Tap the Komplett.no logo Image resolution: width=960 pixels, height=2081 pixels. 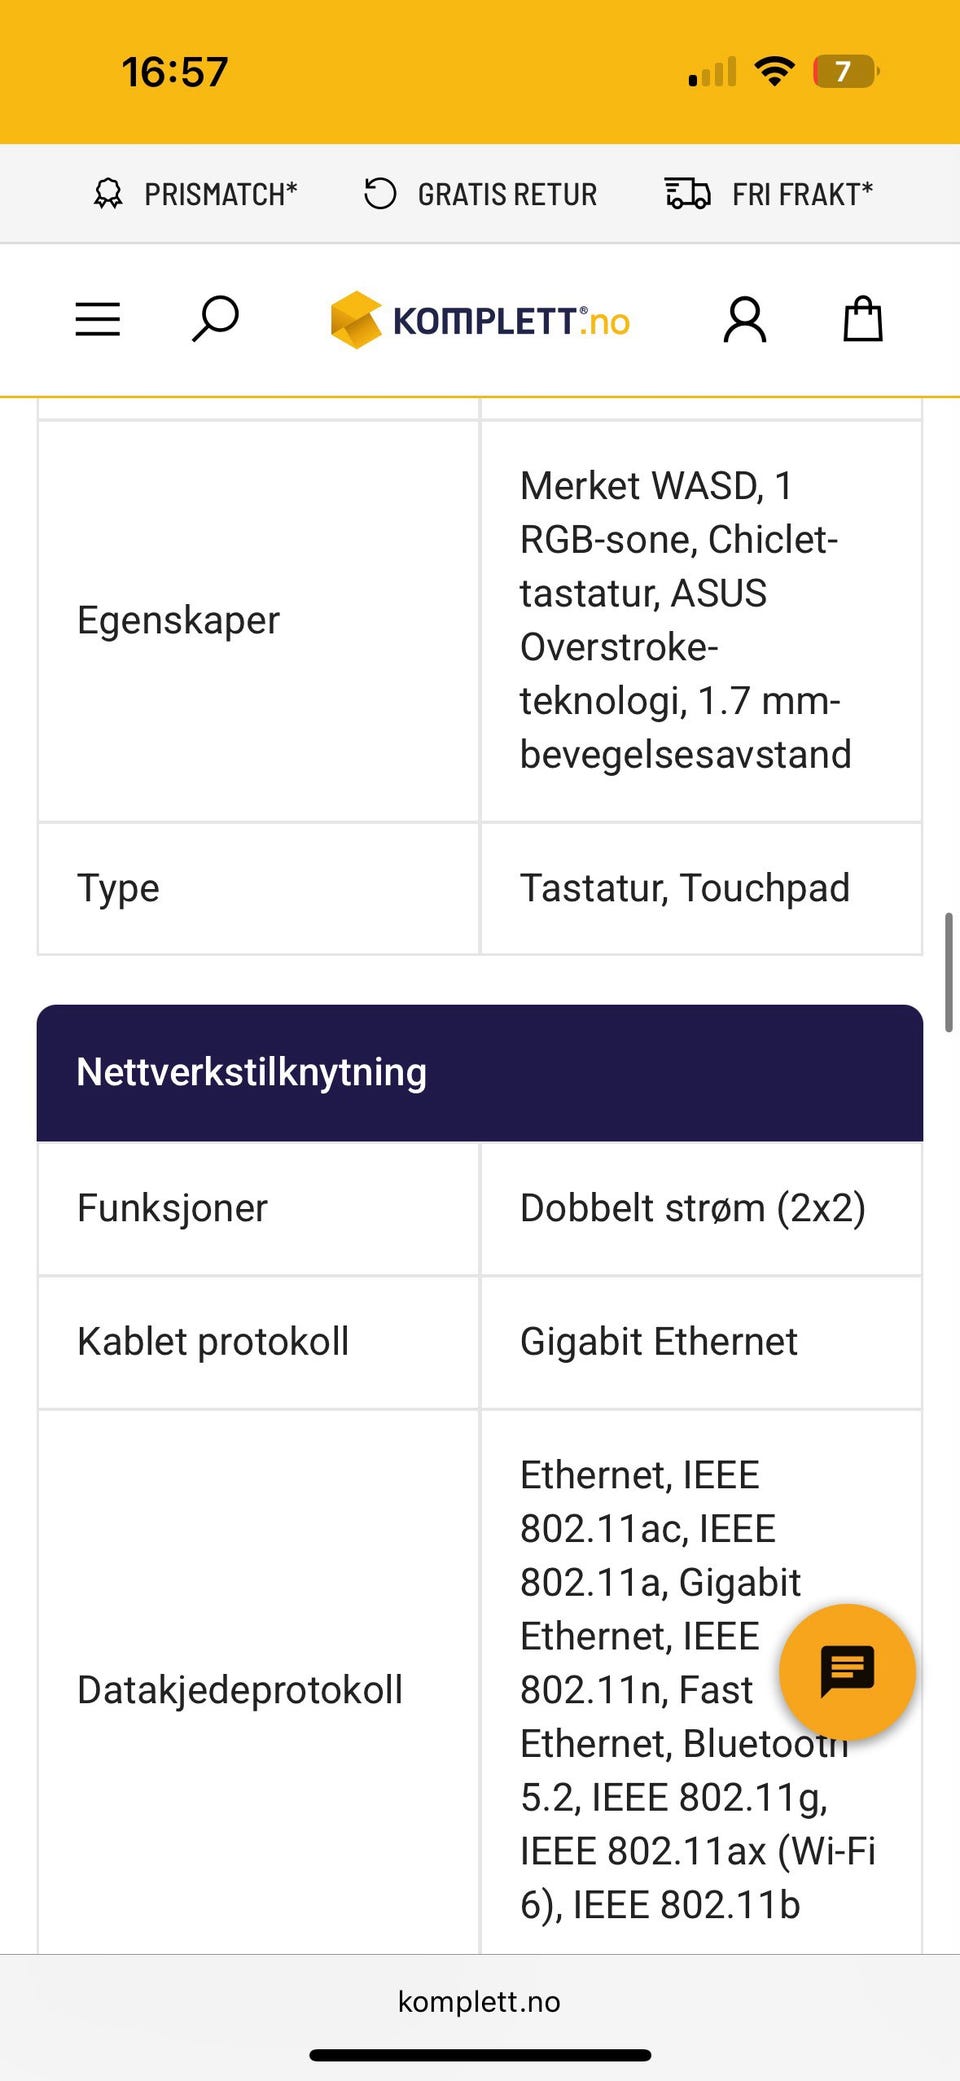point(481,320)
